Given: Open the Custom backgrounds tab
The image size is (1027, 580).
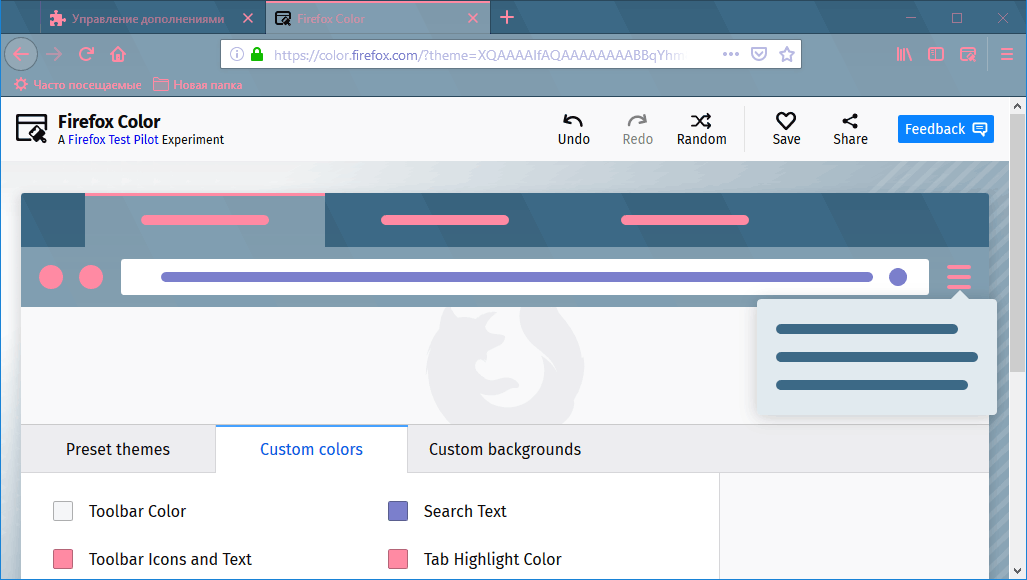Looking at the screenshot, I should click(x=505, y=449).
